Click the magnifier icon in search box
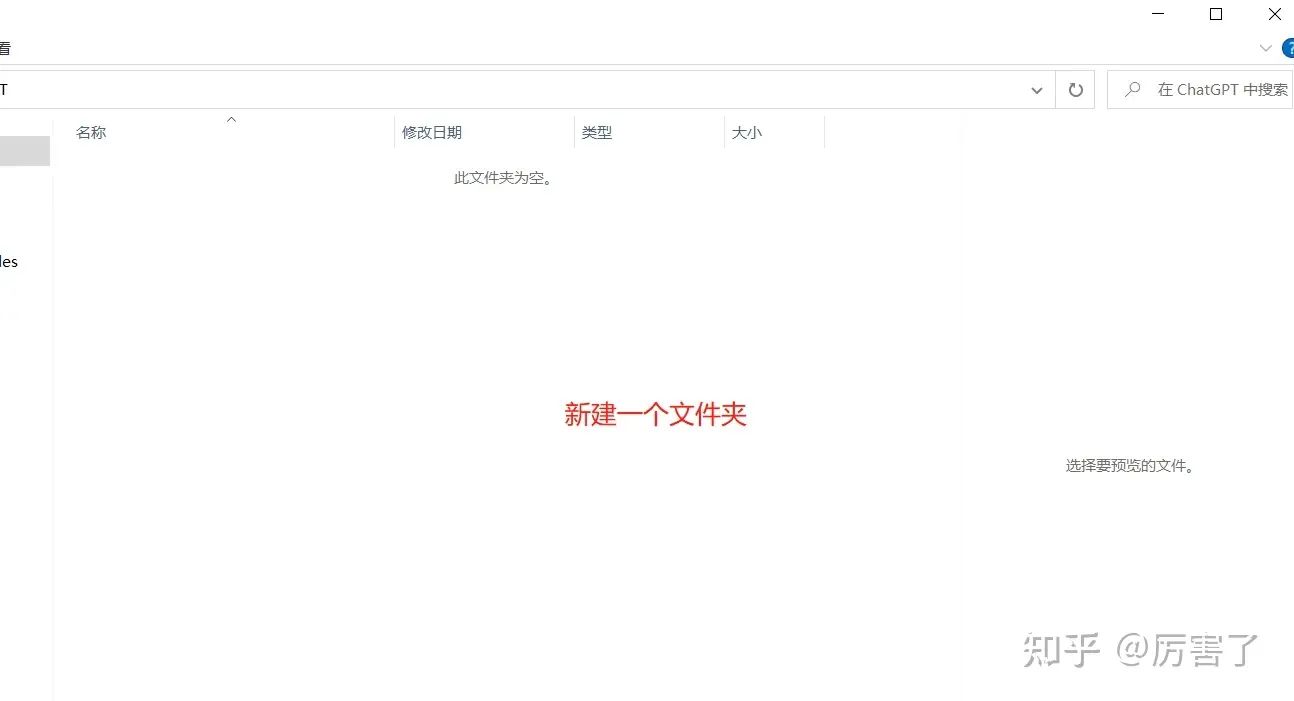 coord(1132,90)
